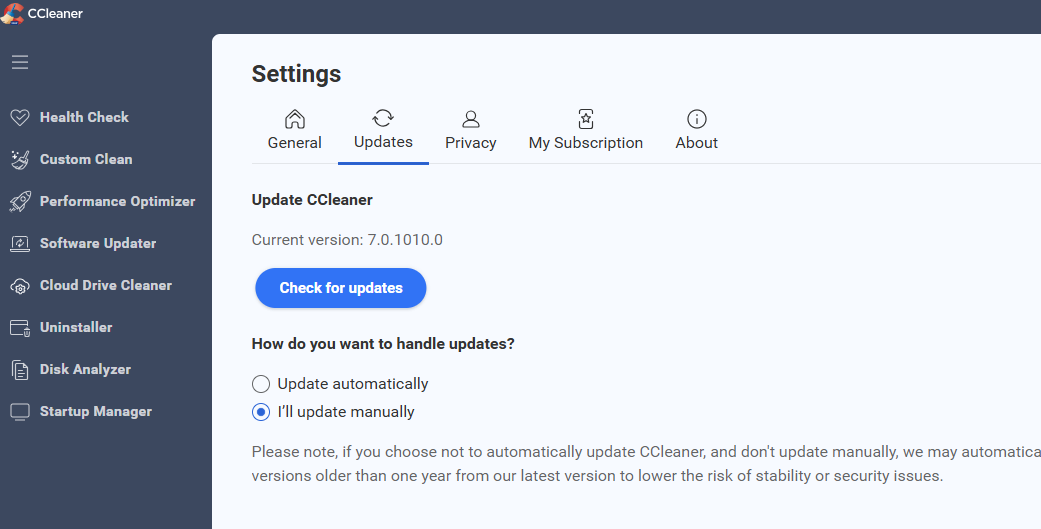Choose the I'll update manually radio option
This screenshot has height=529, width=1041.
click(261, 412)
